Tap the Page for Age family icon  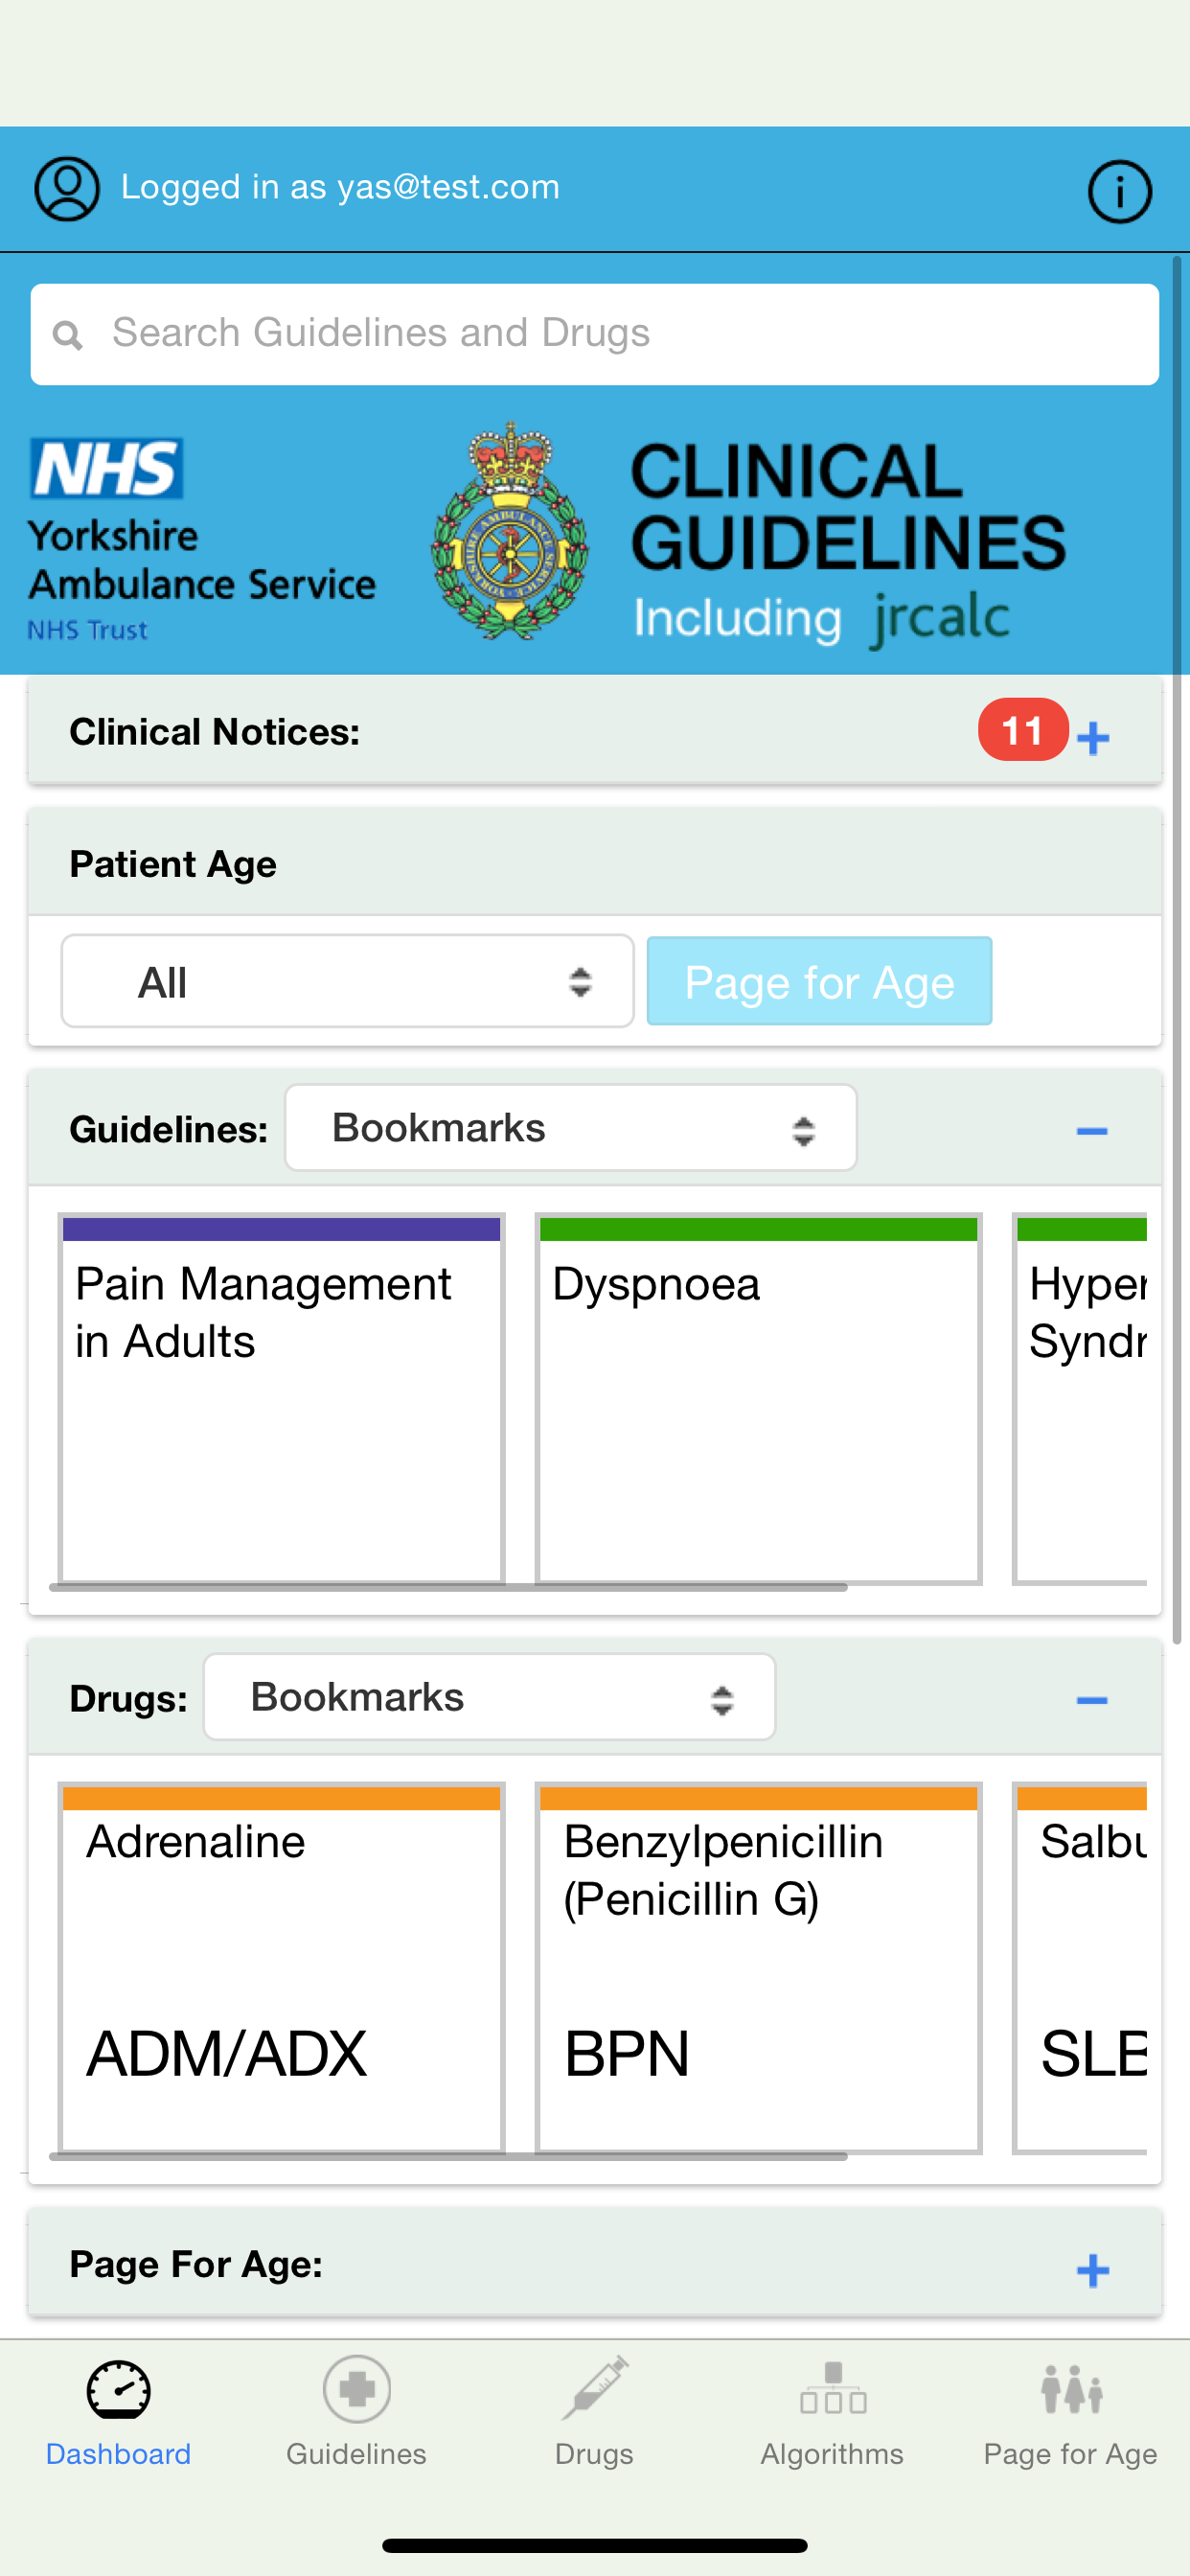pos(1070,2388)
